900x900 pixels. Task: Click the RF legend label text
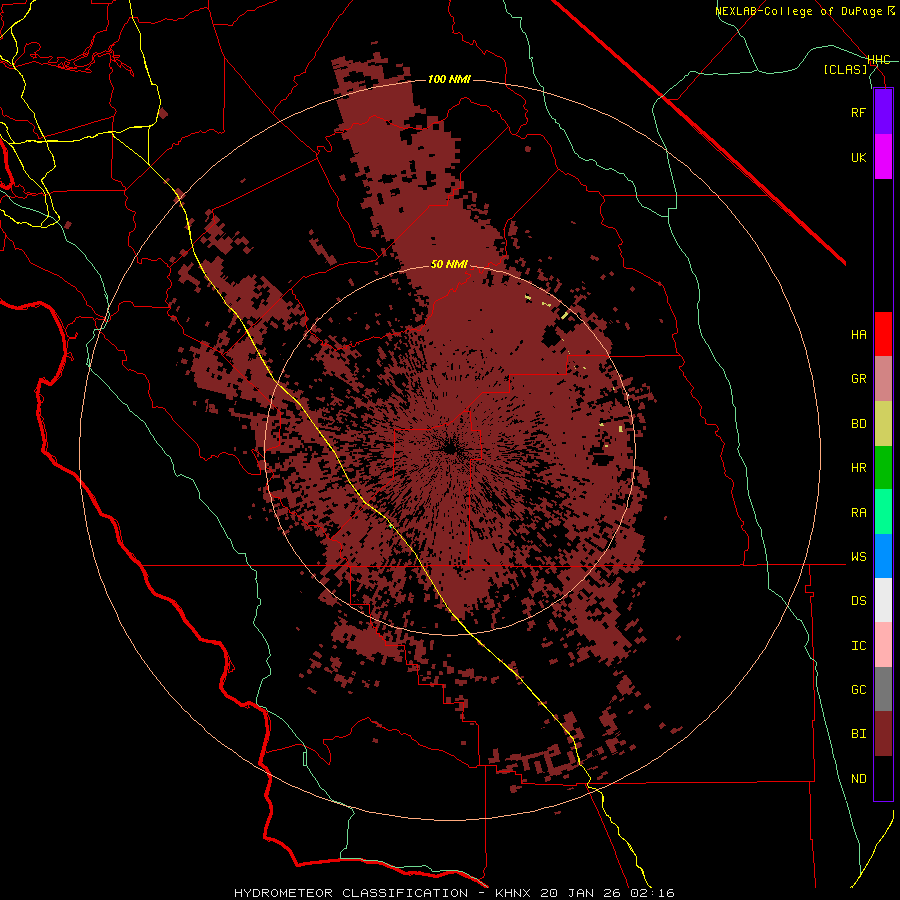click(859, 112)
